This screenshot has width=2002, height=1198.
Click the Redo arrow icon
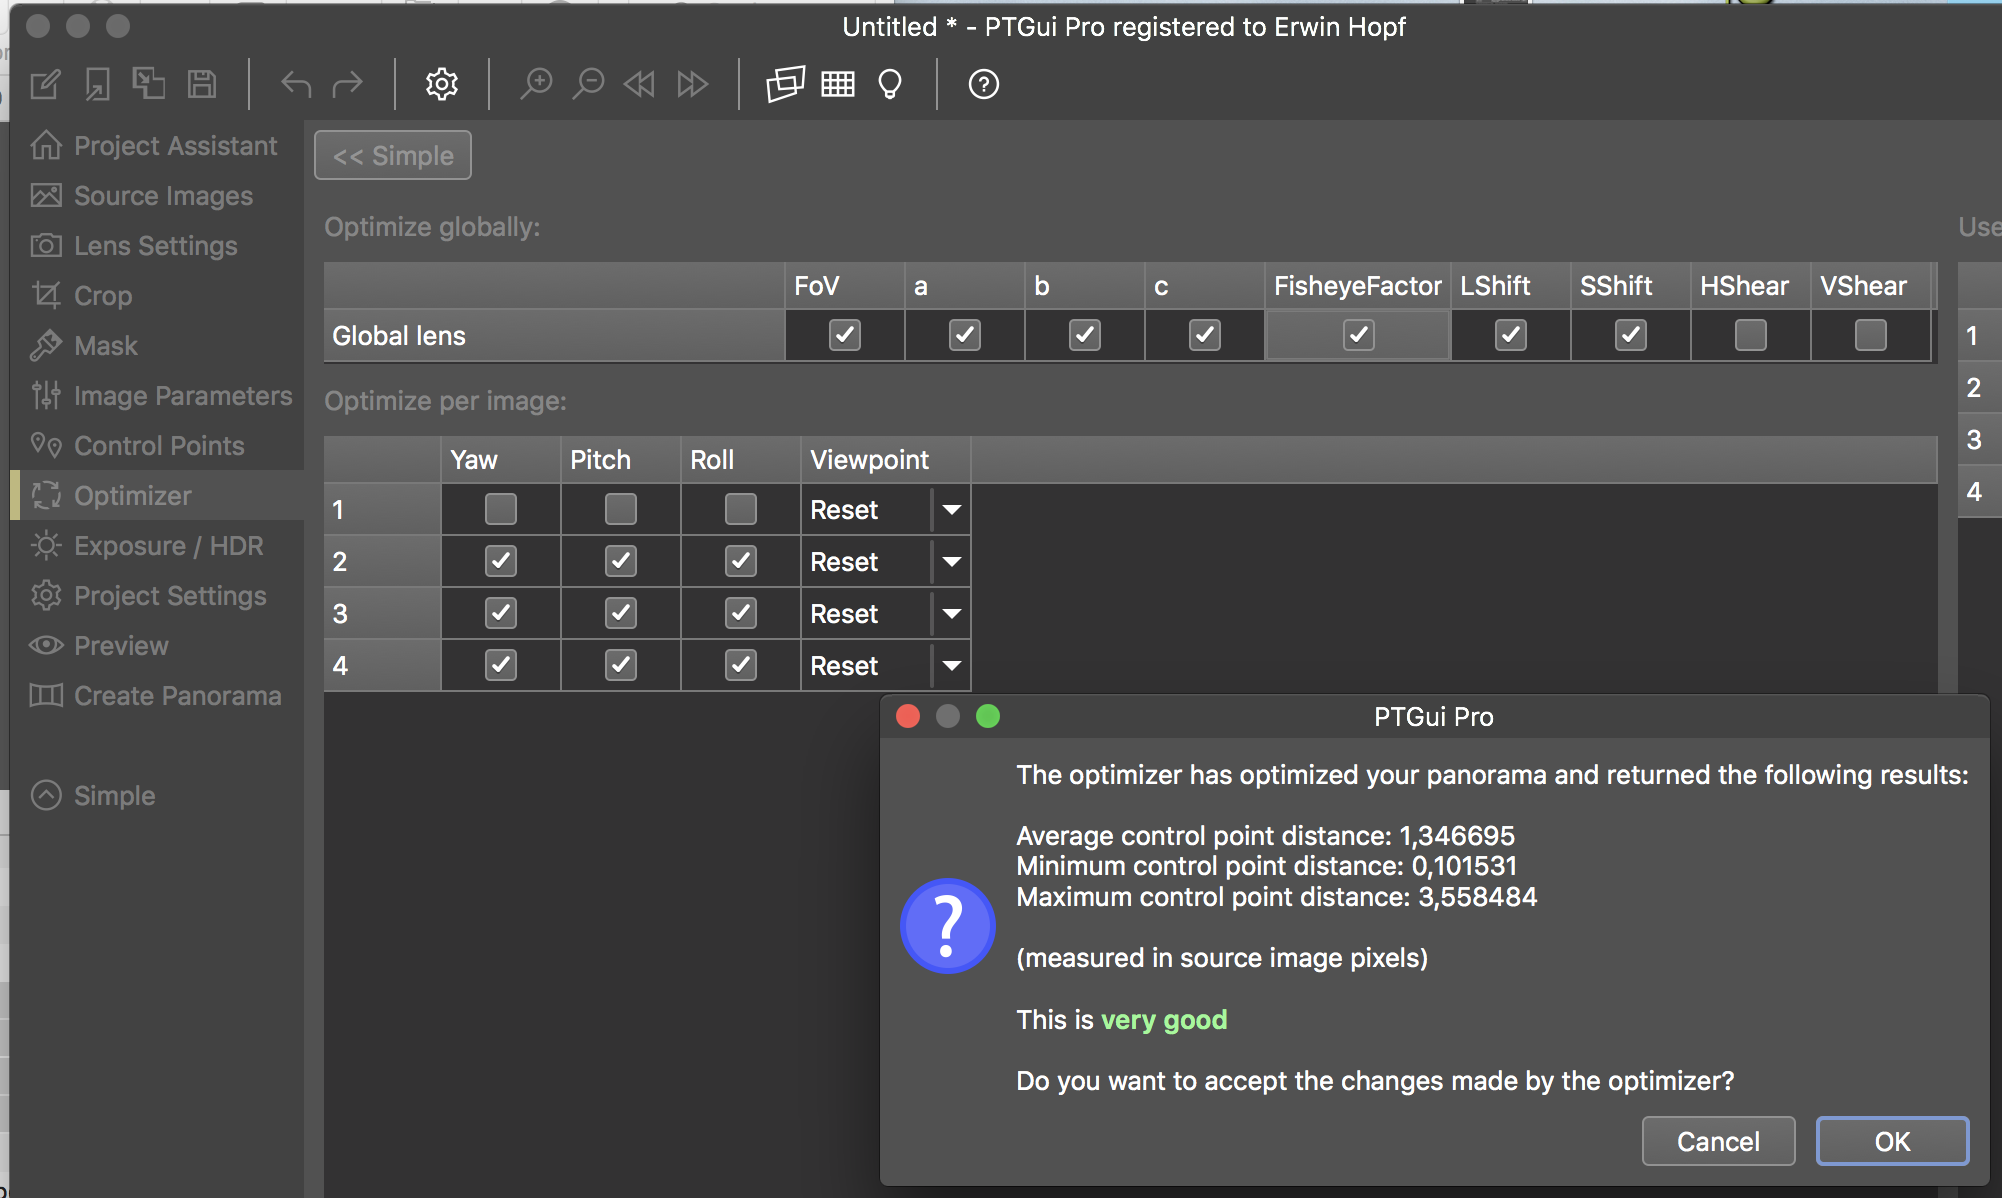(x=347, y=84)
